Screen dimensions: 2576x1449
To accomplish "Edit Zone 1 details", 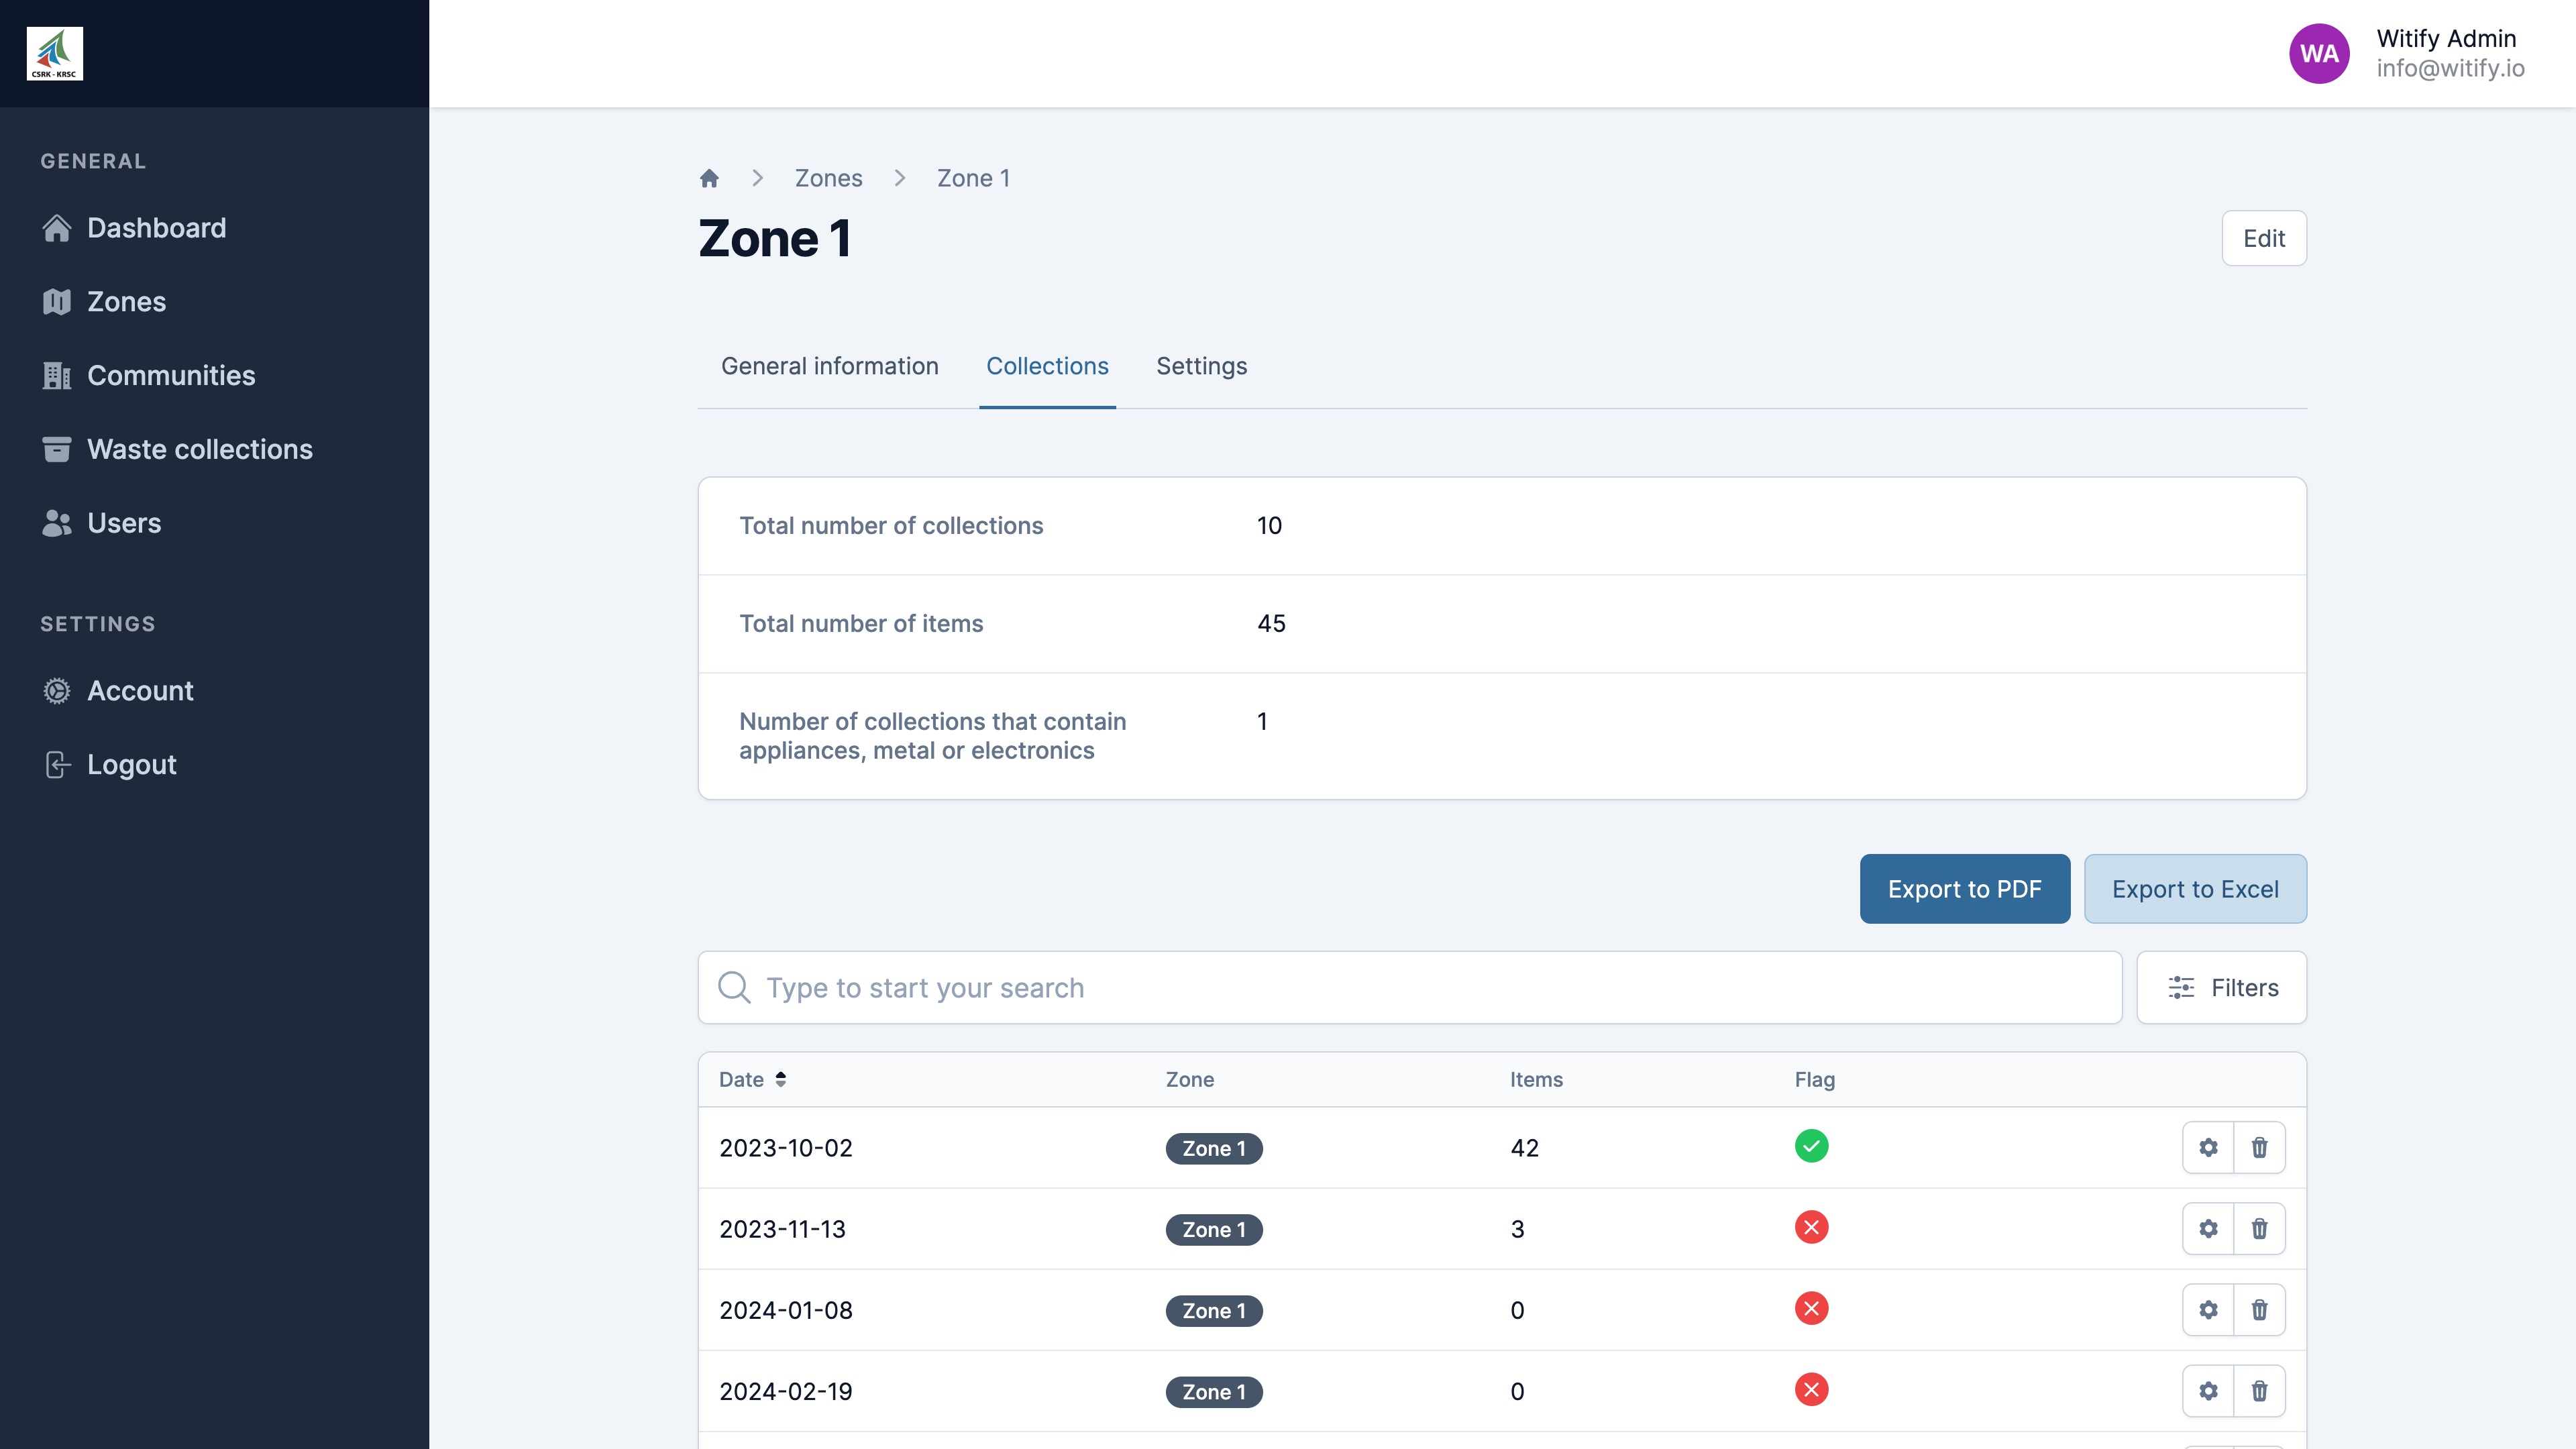I will [2263, 238].
